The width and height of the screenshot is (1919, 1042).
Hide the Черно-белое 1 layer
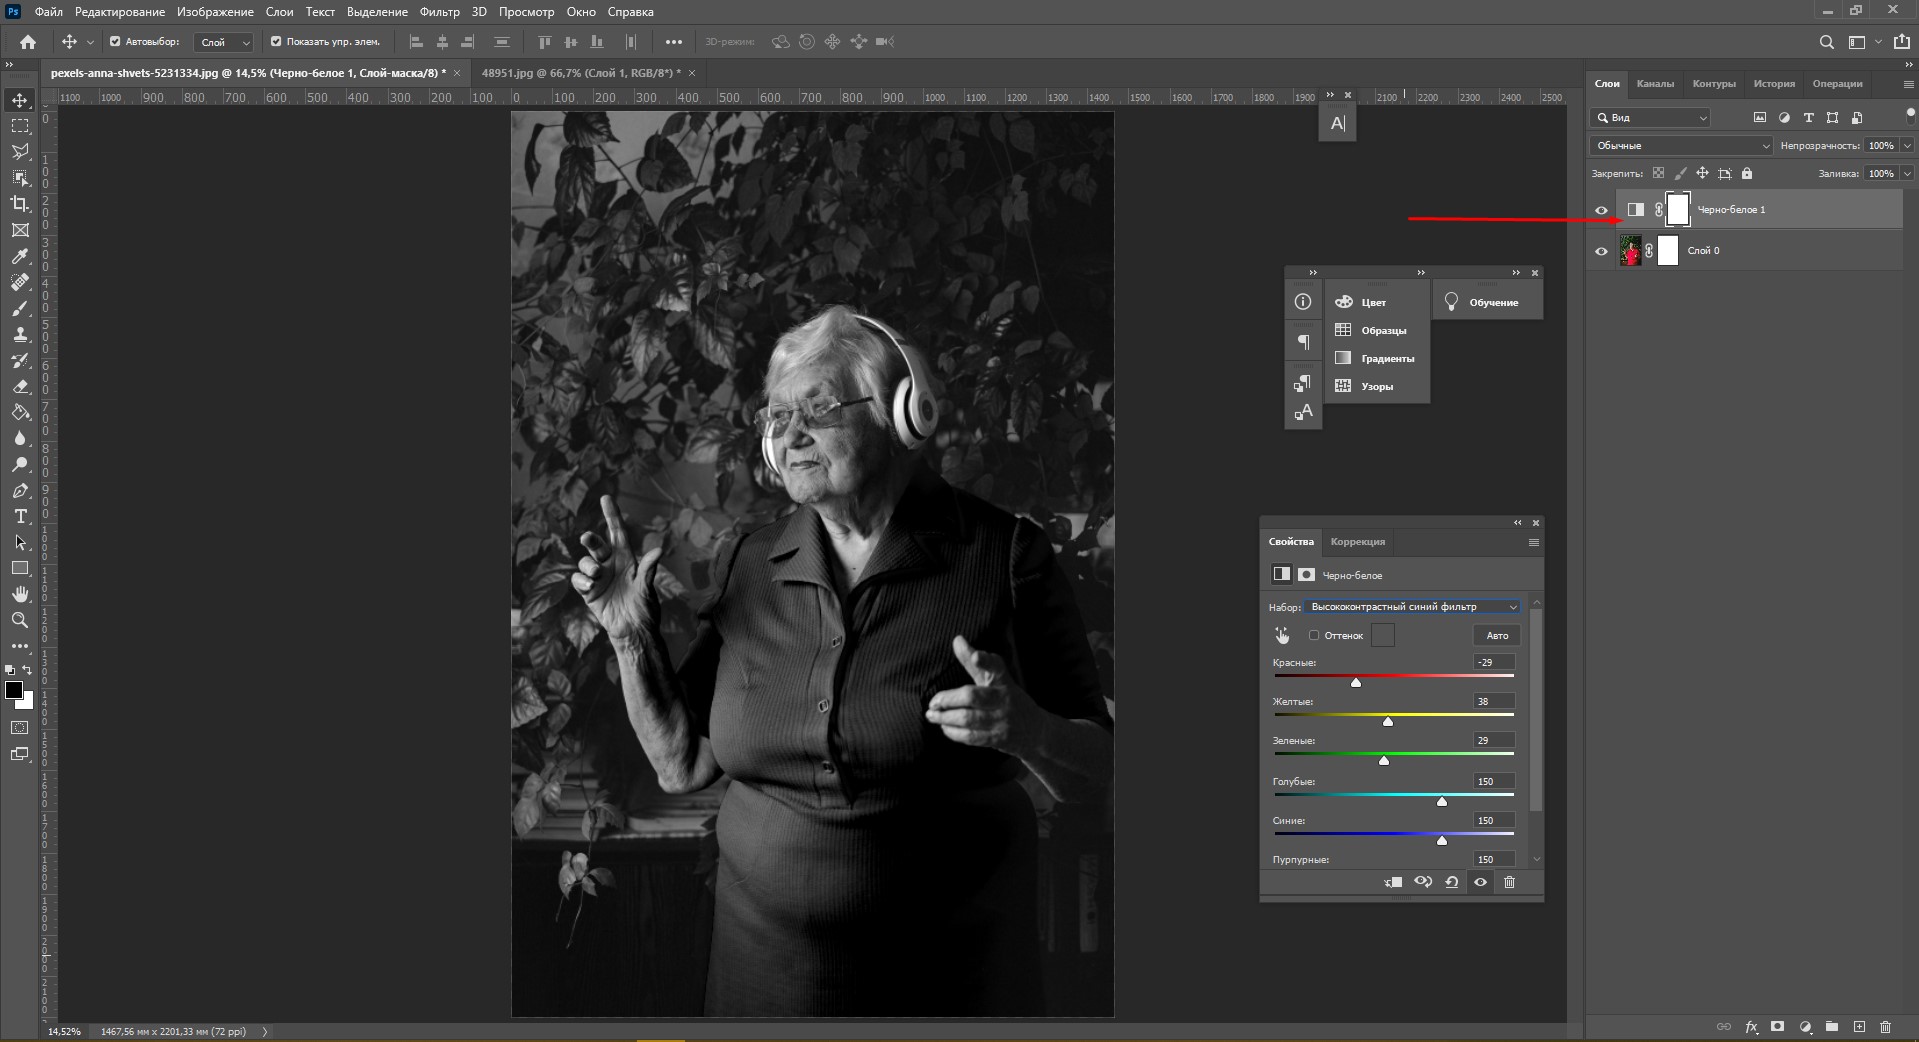pos(1601,210)
